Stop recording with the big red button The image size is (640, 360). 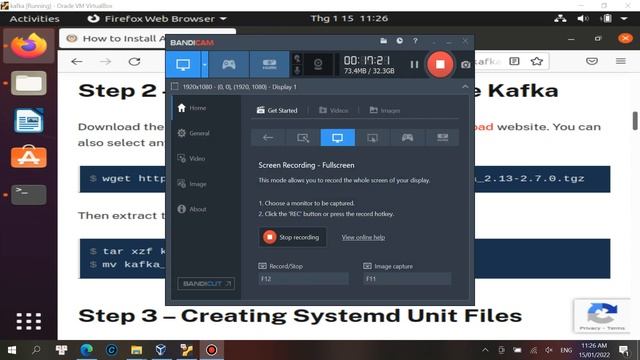pyautogui.click(x=440, y=64)
